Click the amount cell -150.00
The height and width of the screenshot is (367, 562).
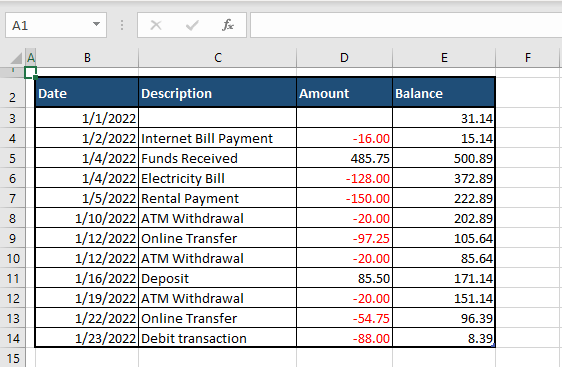[344, 198]
